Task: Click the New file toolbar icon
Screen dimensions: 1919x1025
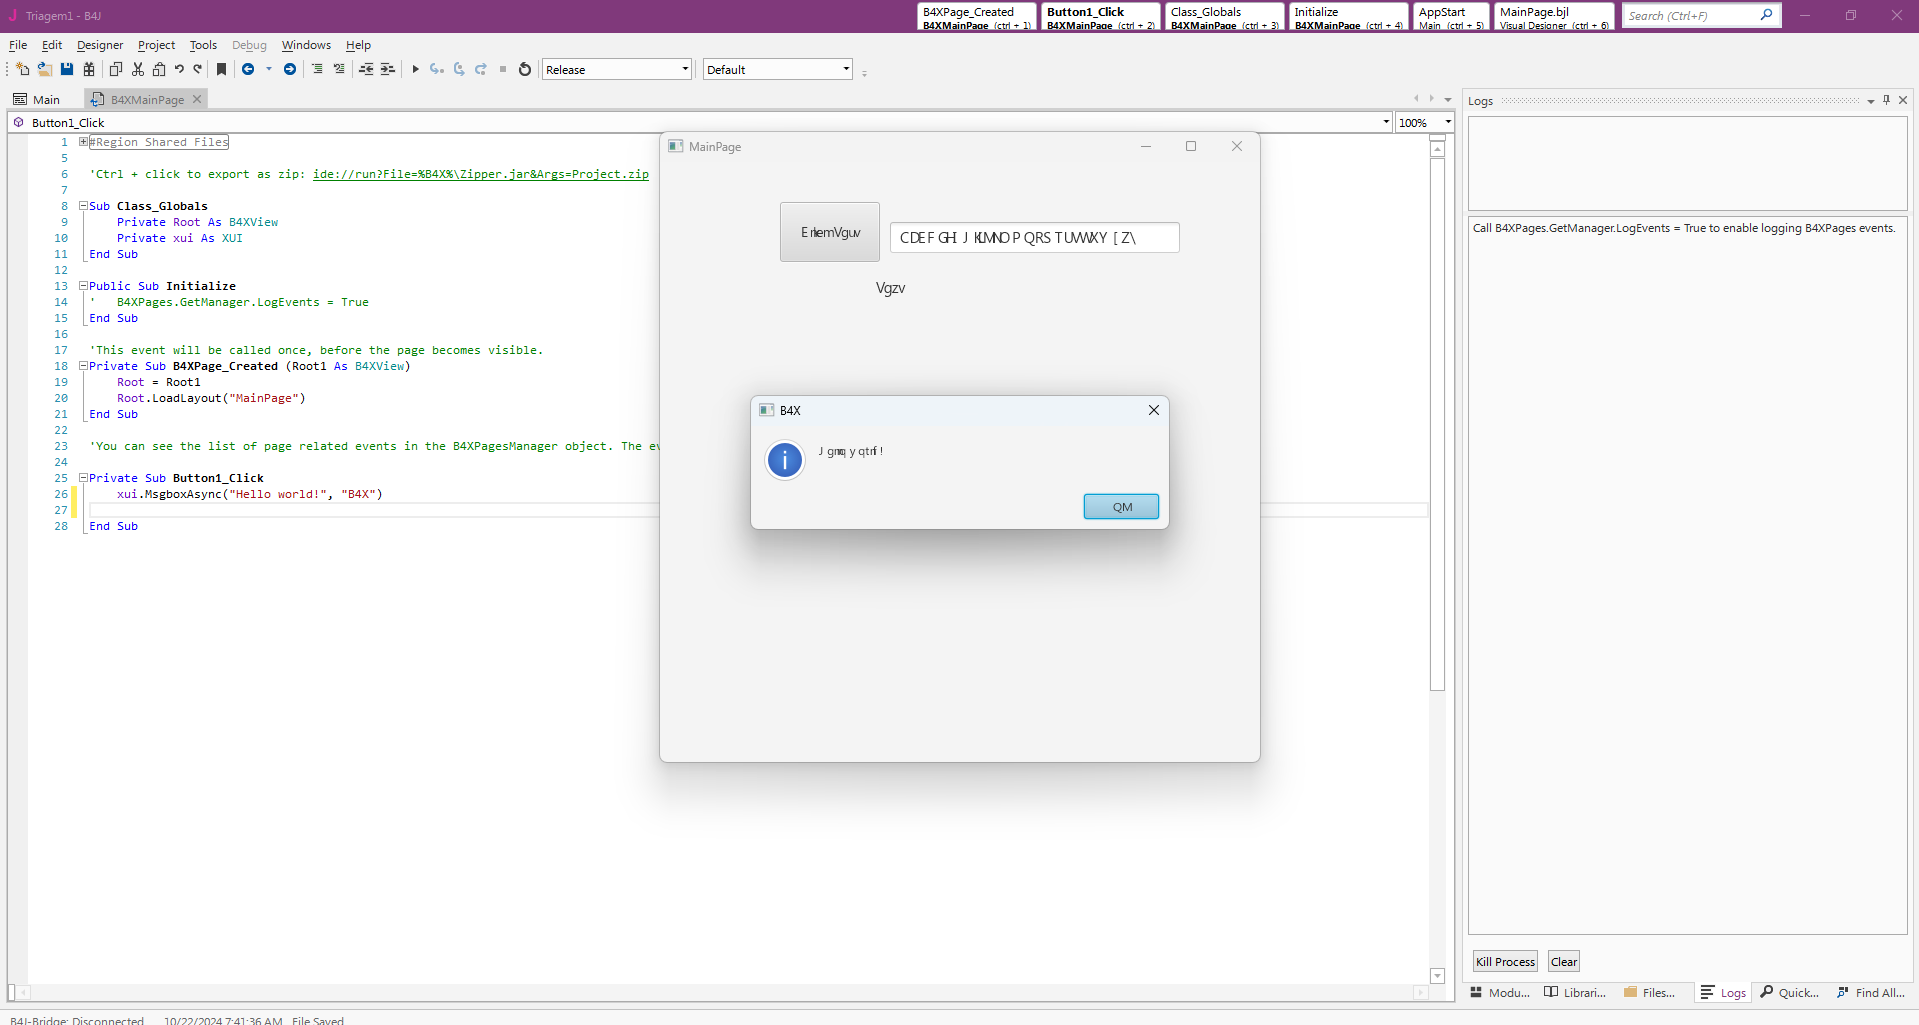Action: coord(23,69)
